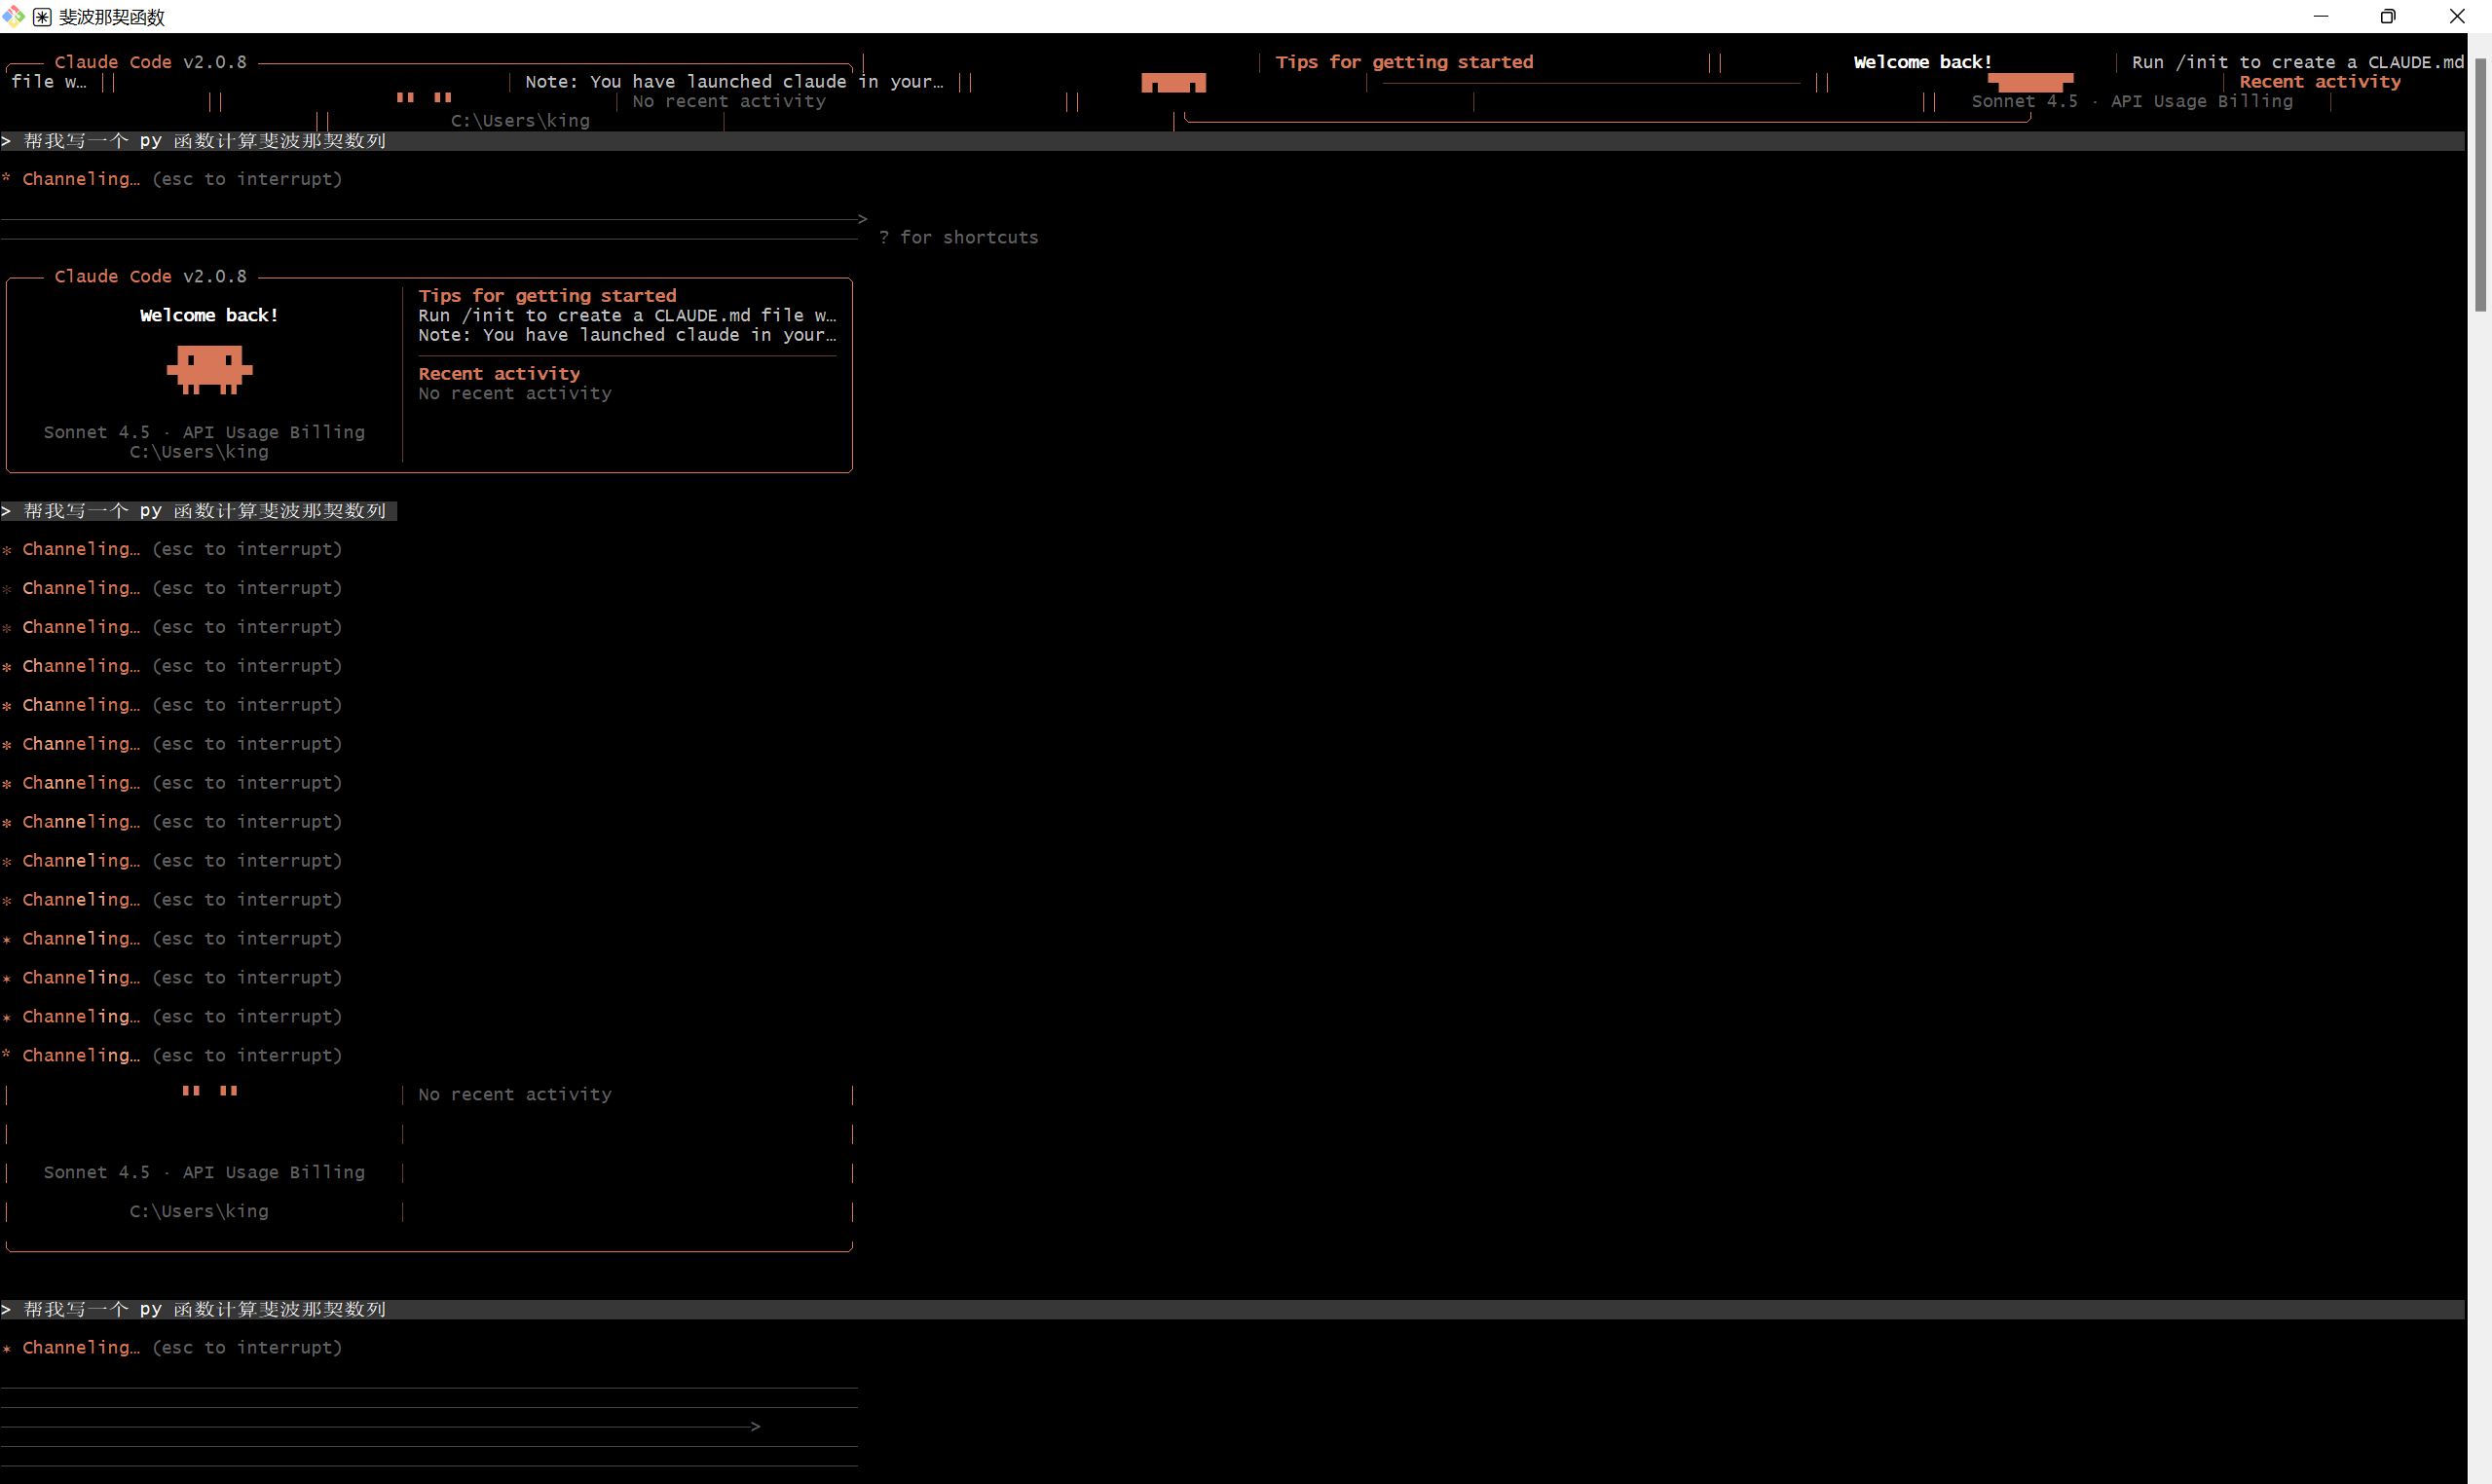Restore down the terminal window
Viewport: 2492px width, 1484px height.
tap(2387, 16)
